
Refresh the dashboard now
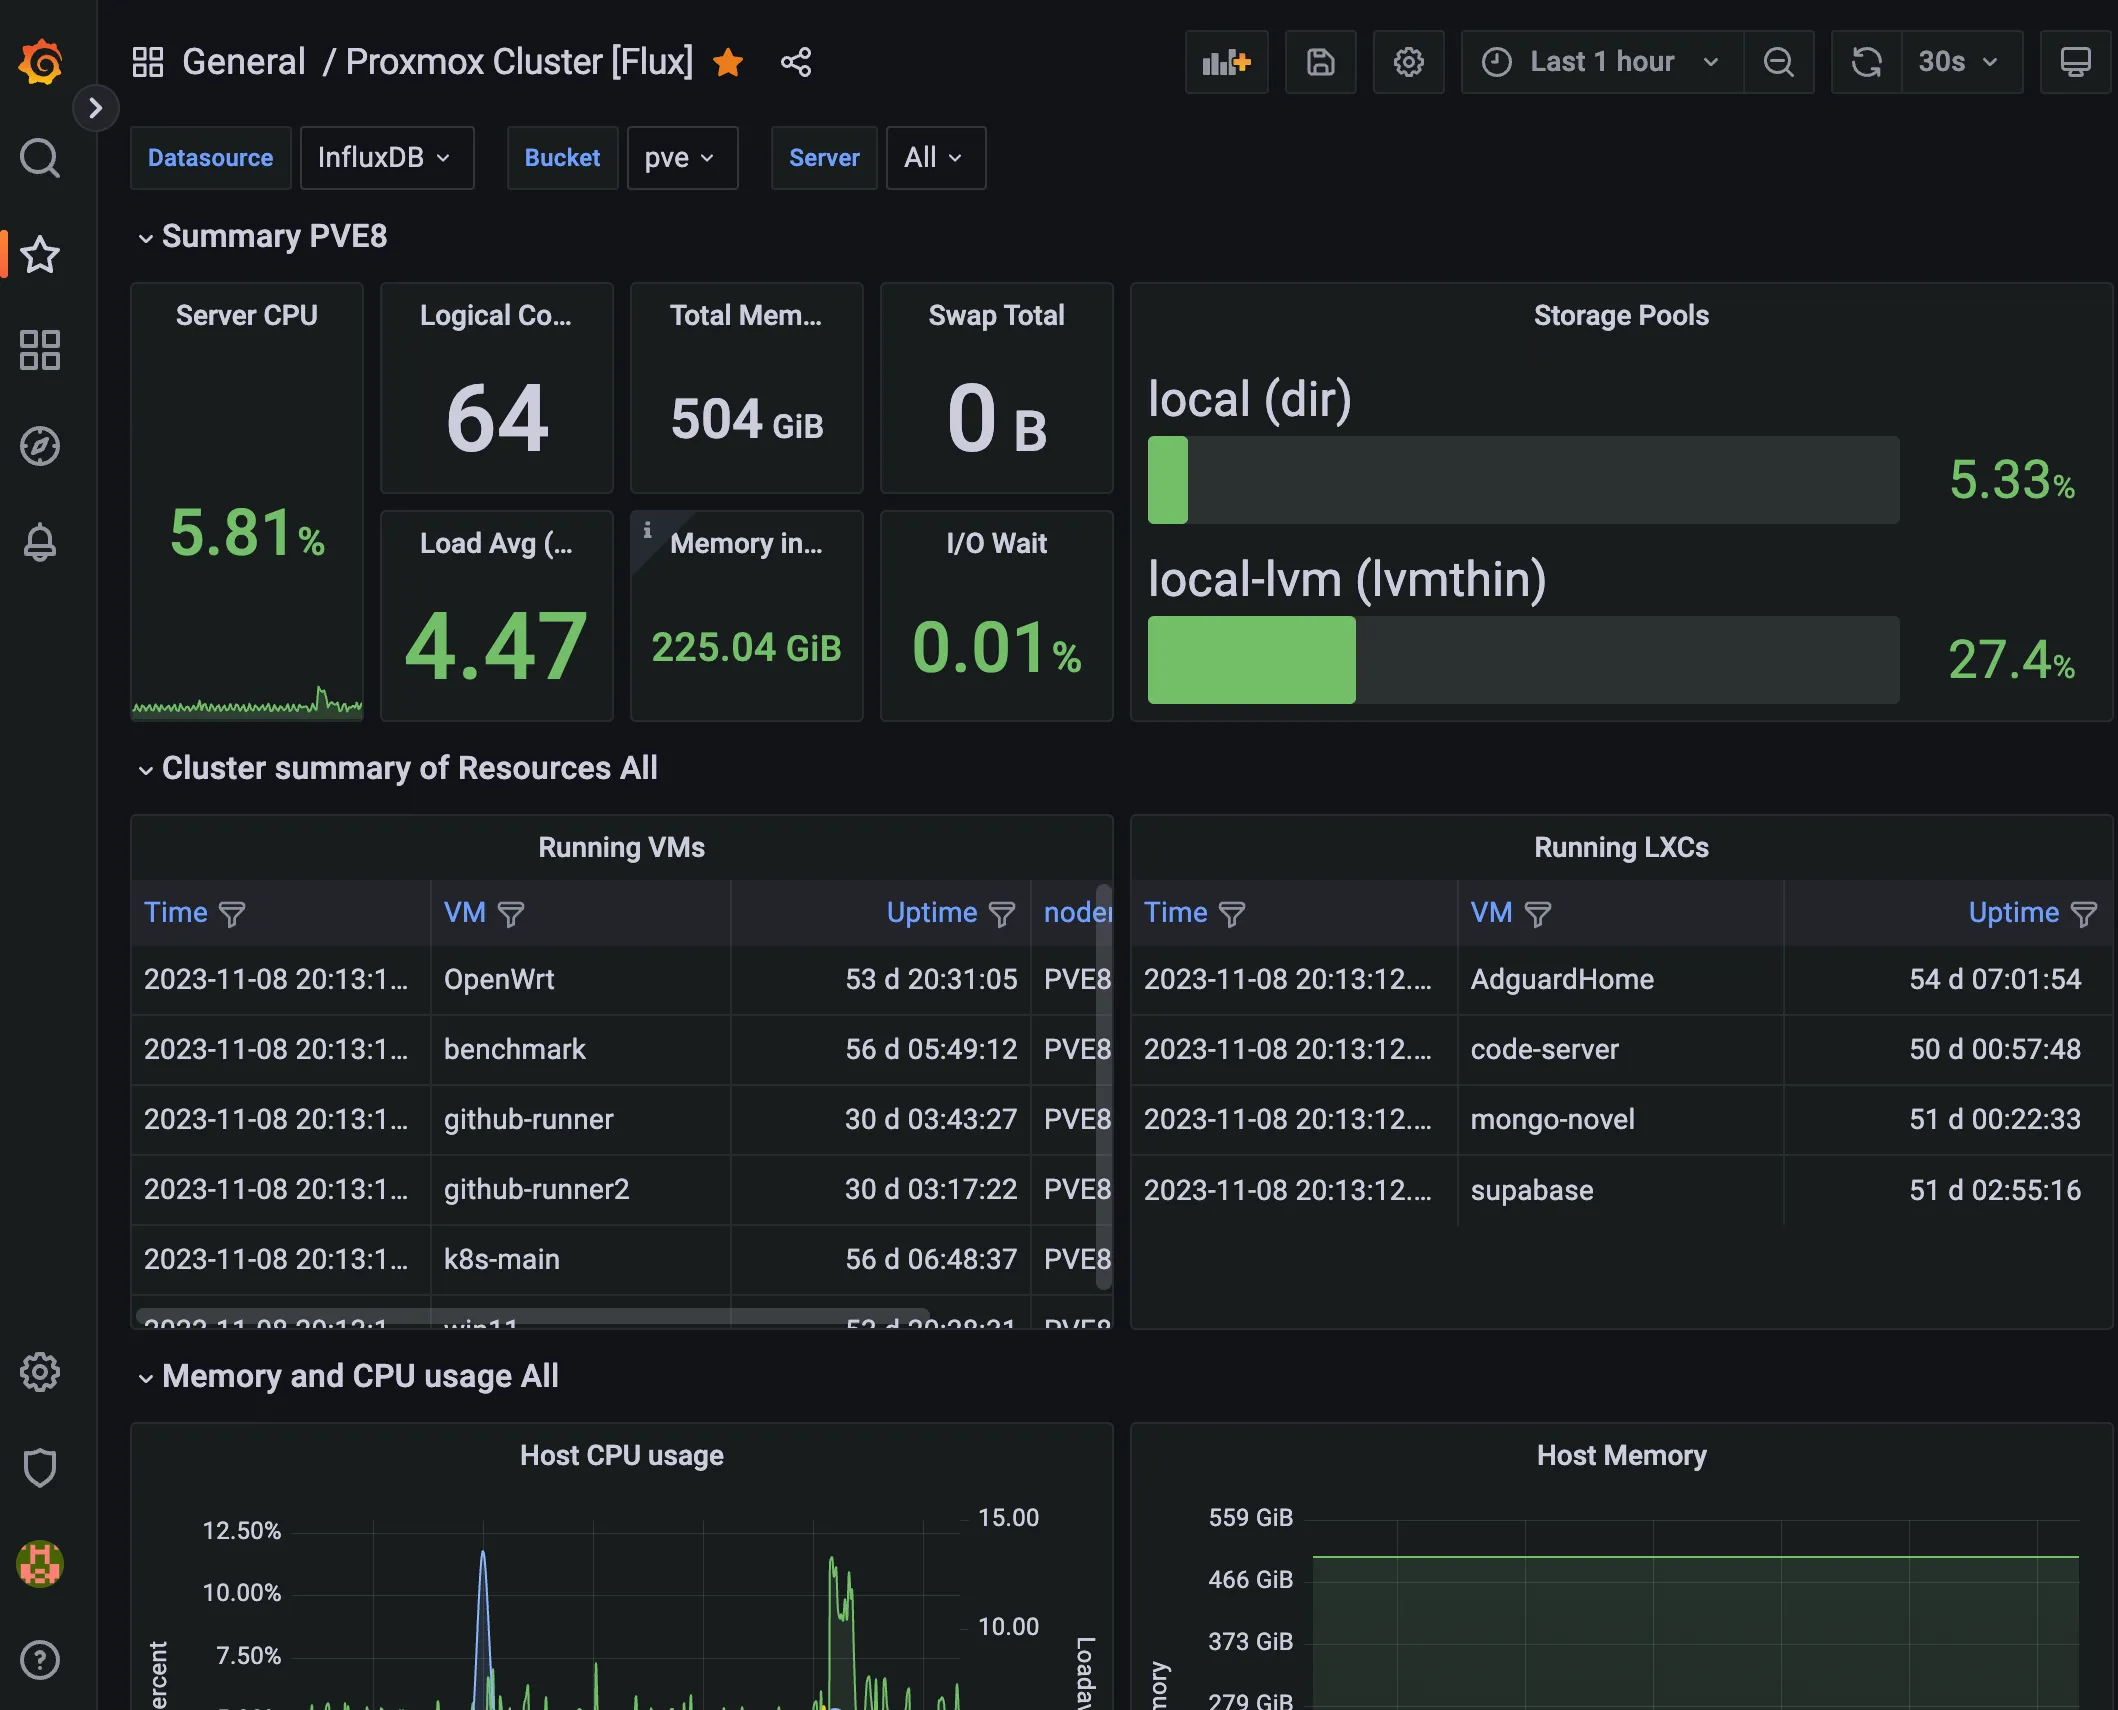1867,62
